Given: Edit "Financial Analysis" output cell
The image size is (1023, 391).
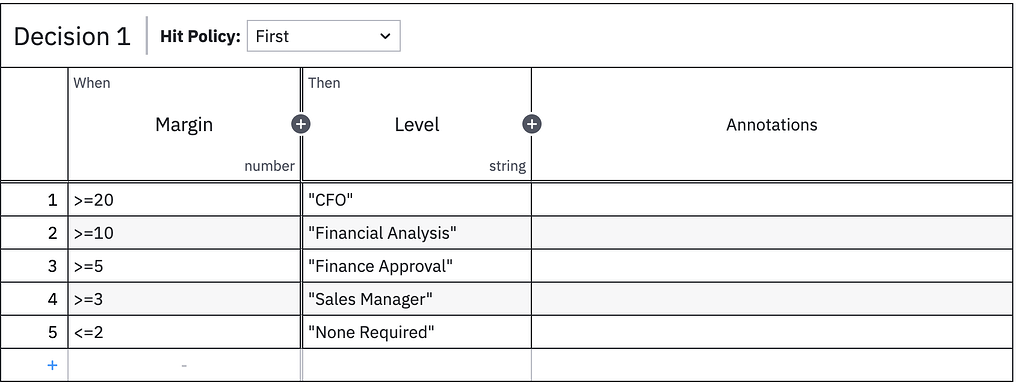Looking at the screenshot, I should point(417,233).
